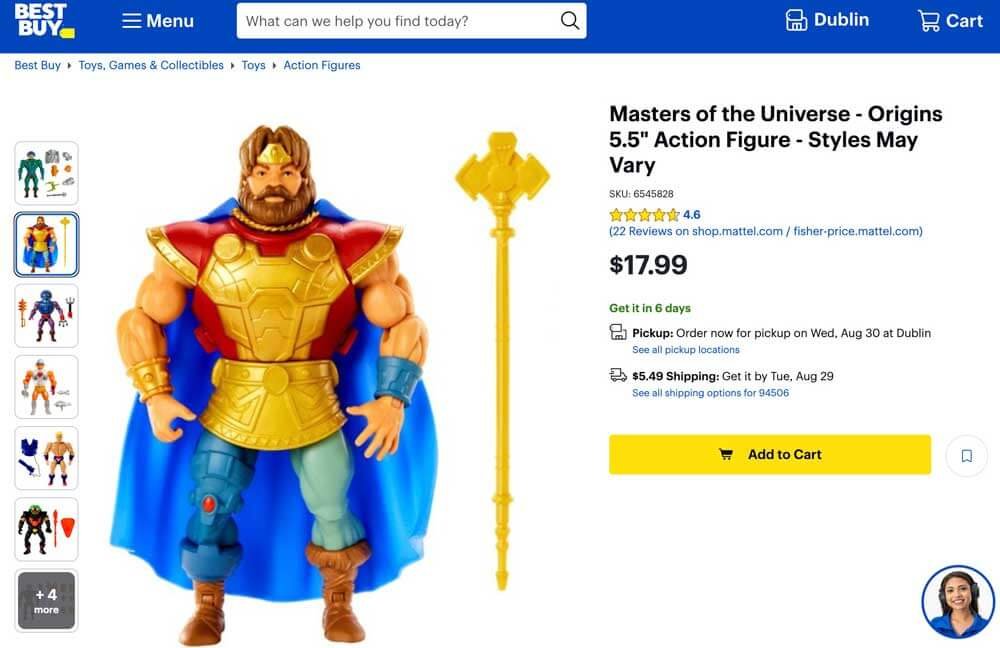Open the Dublin store location selector

tap(826, 19)
